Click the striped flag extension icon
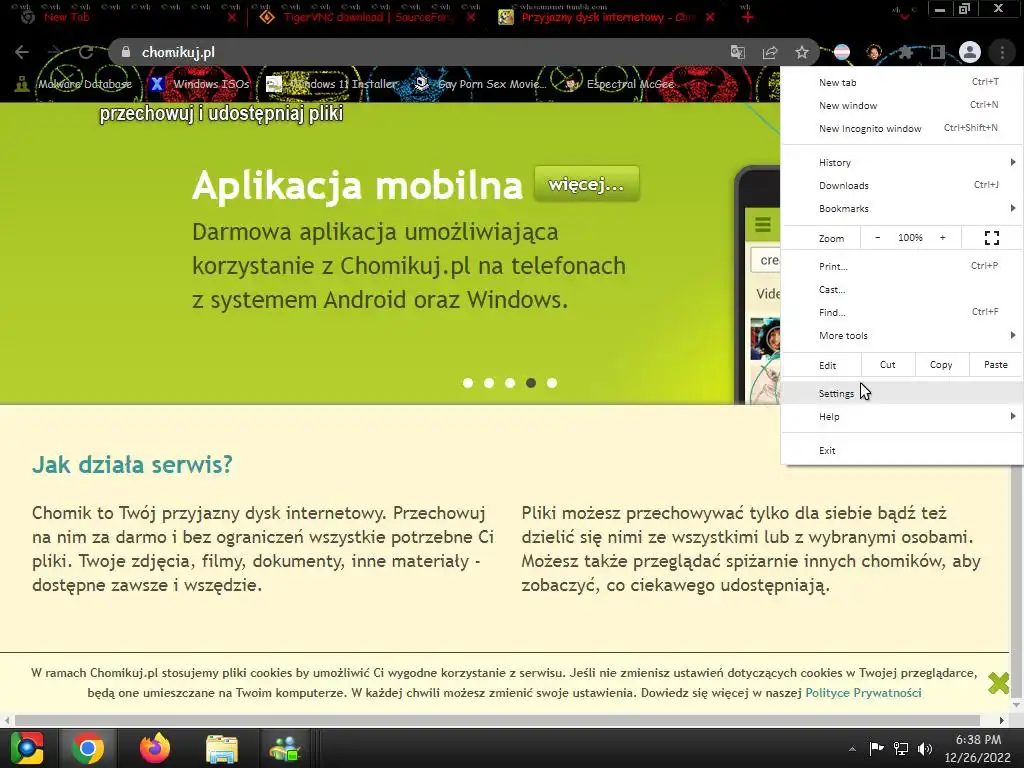Viewport: 1024px width, 768px height. click(x=842, y=52)
